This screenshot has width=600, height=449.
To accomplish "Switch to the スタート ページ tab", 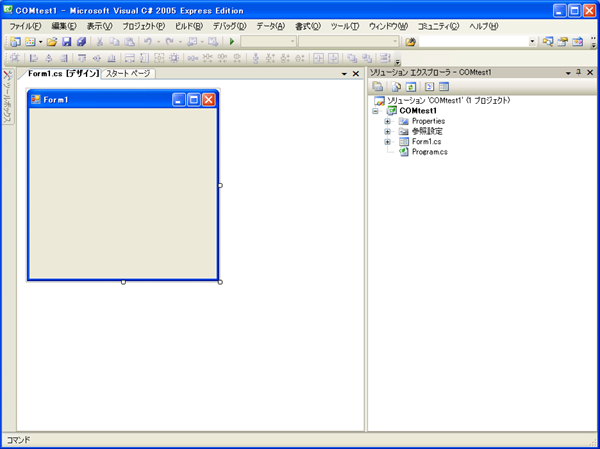I will (x=128, y=73).
